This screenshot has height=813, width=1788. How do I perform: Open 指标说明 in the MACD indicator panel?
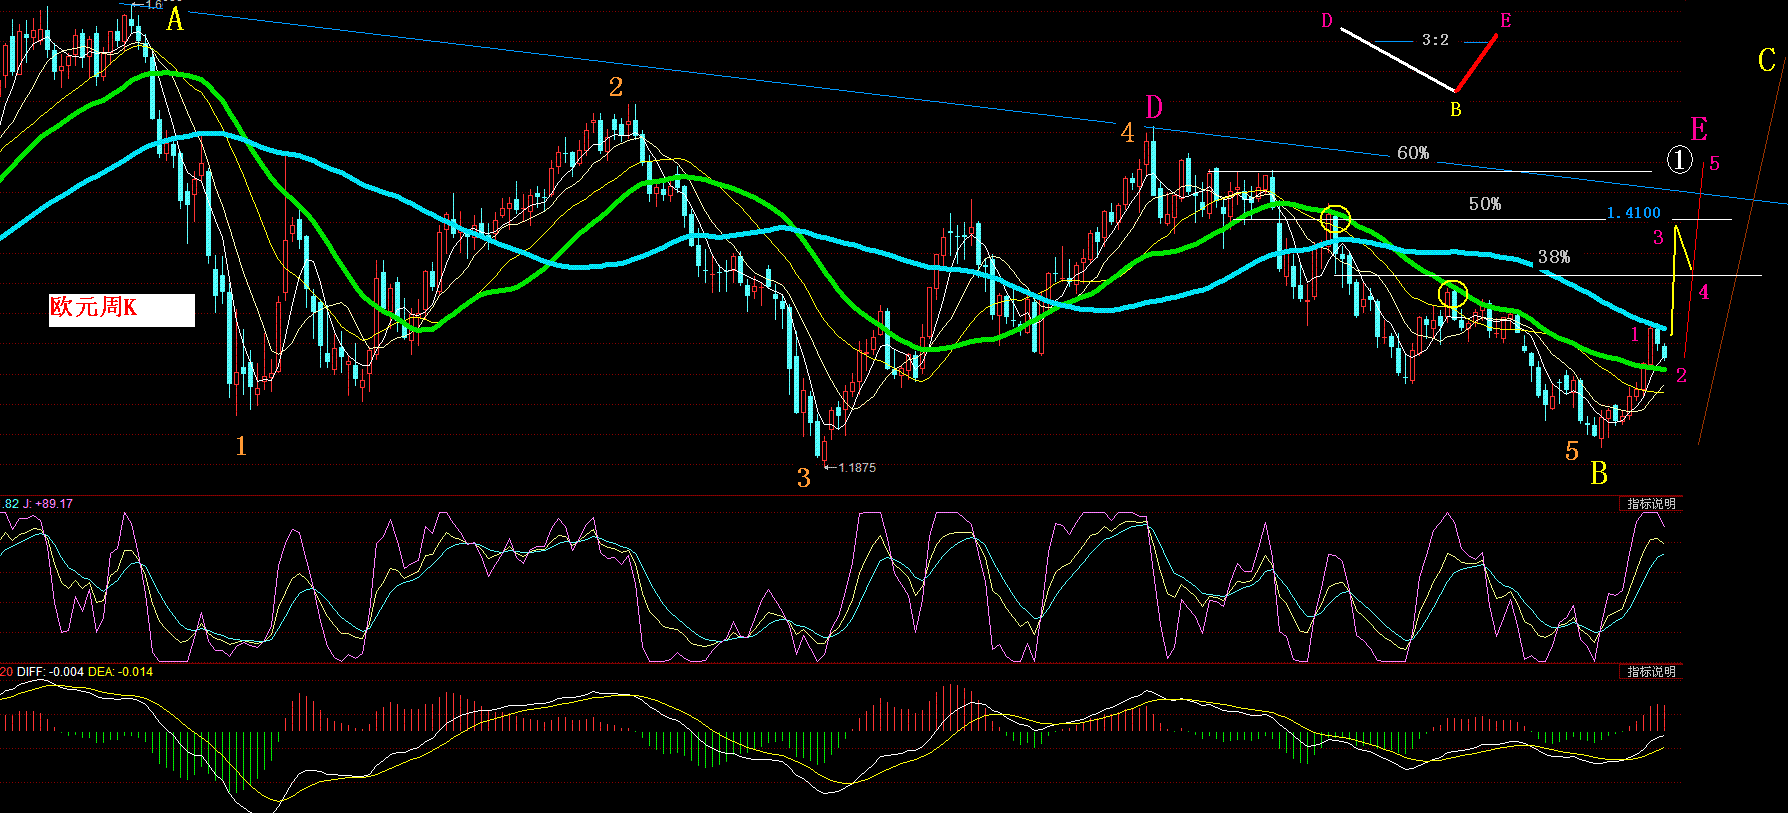click(1651, 672)
